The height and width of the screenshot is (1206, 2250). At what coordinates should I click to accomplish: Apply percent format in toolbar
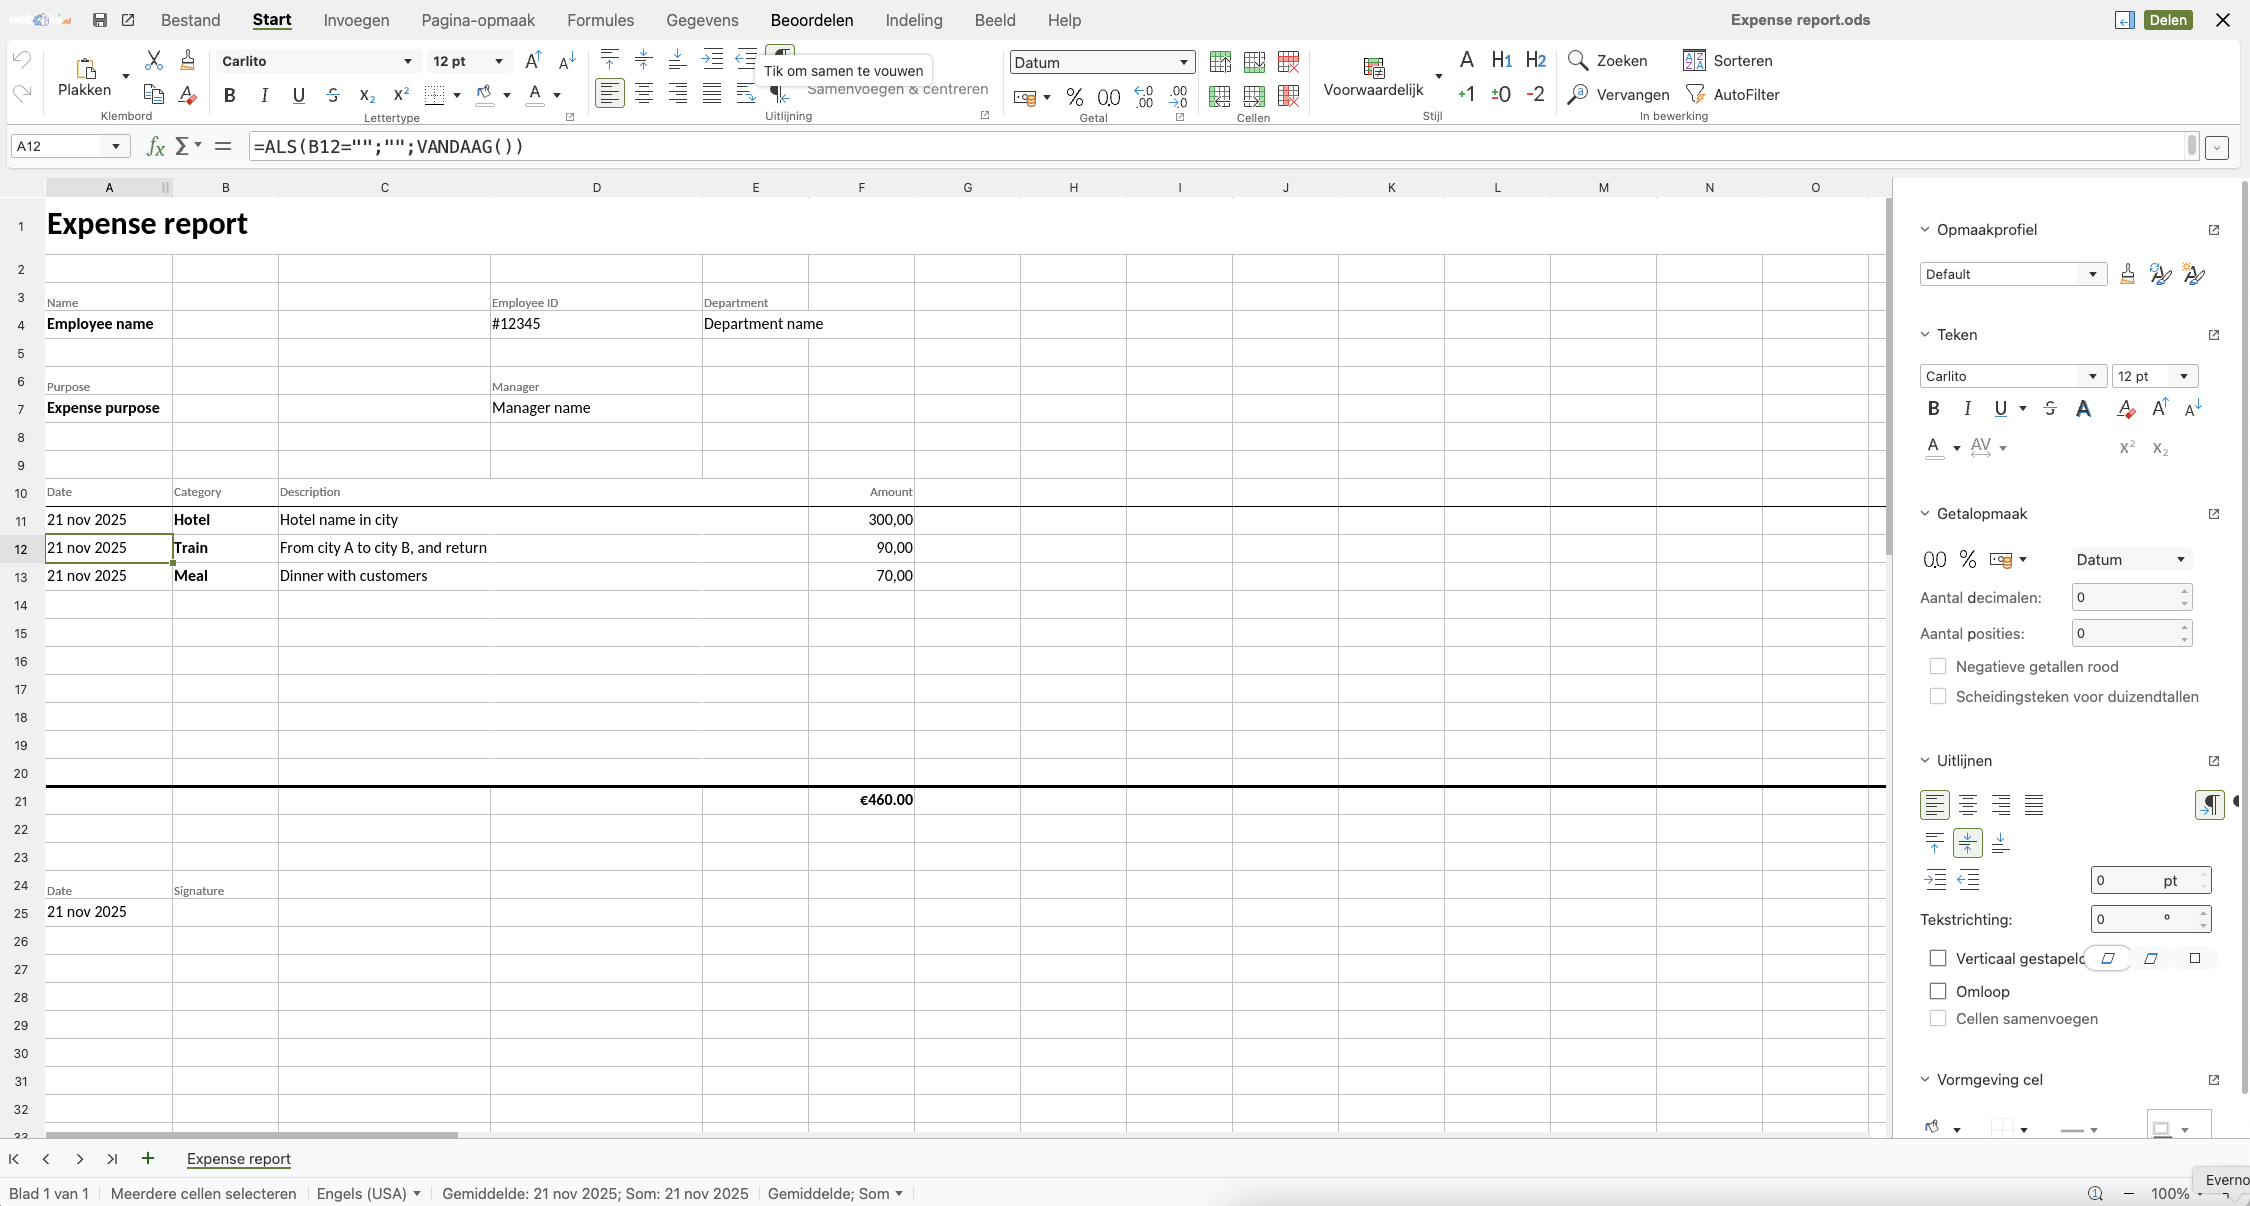(x=1075, y=97)
